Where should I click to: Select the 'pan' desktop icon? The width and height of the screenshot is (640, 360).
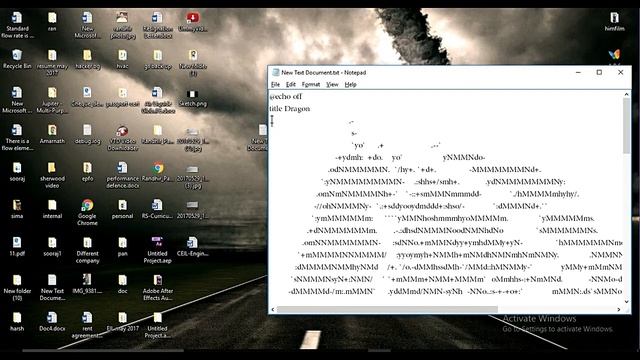pos(122,247)
